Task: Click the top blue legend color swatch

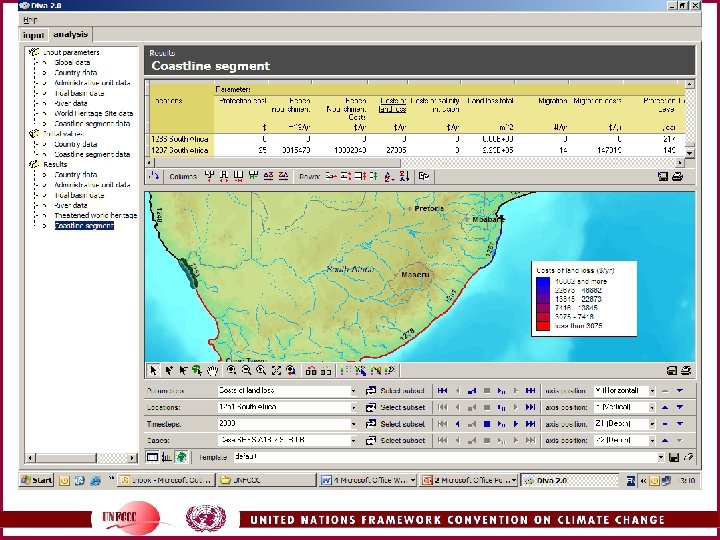Action: pos(542,283)
